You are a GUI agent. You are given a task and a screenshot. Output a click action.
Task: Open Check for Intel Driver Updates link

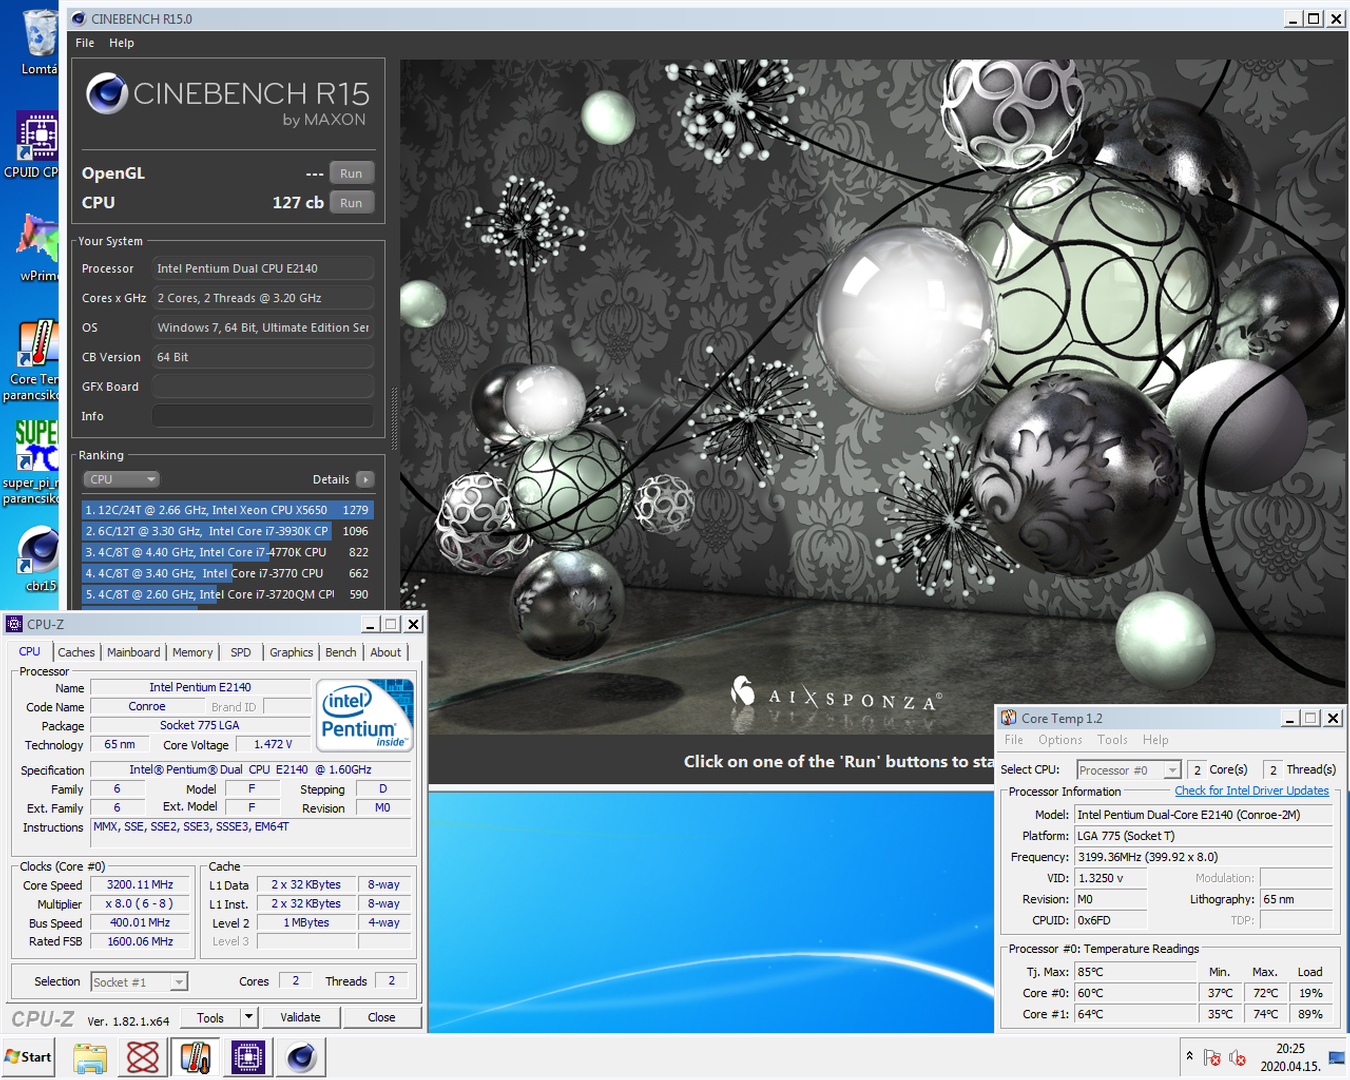point(1252,790)
